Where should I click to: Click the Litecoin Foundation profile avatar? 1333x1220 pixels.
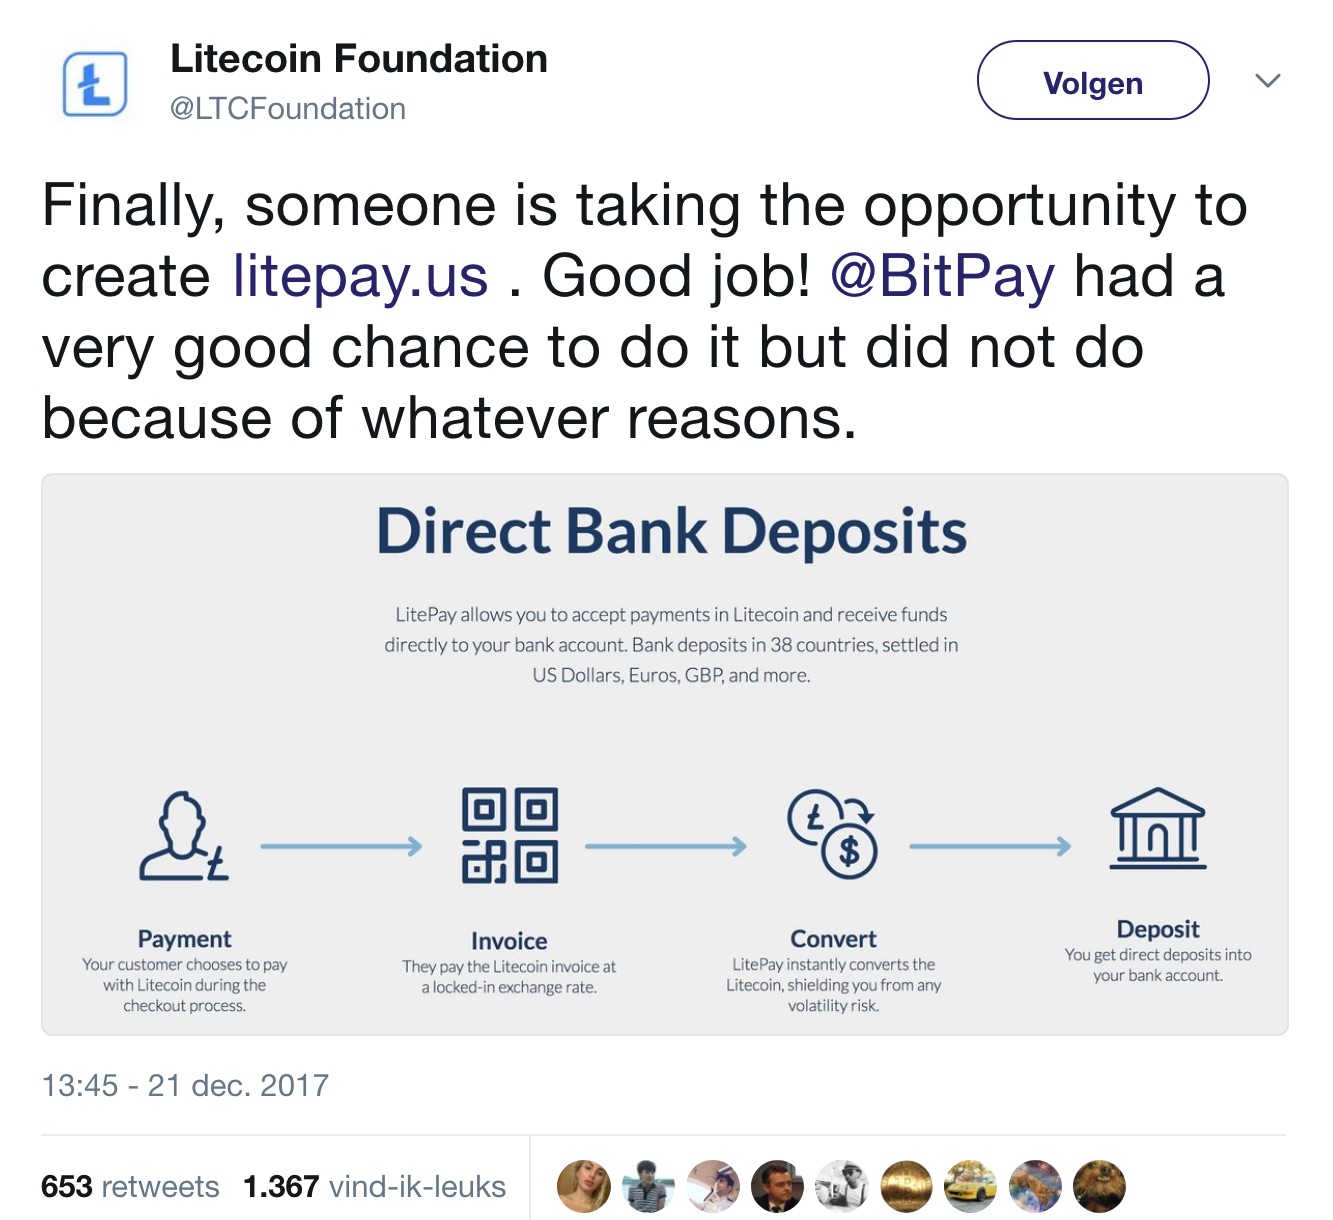click(x=95, y=84)
